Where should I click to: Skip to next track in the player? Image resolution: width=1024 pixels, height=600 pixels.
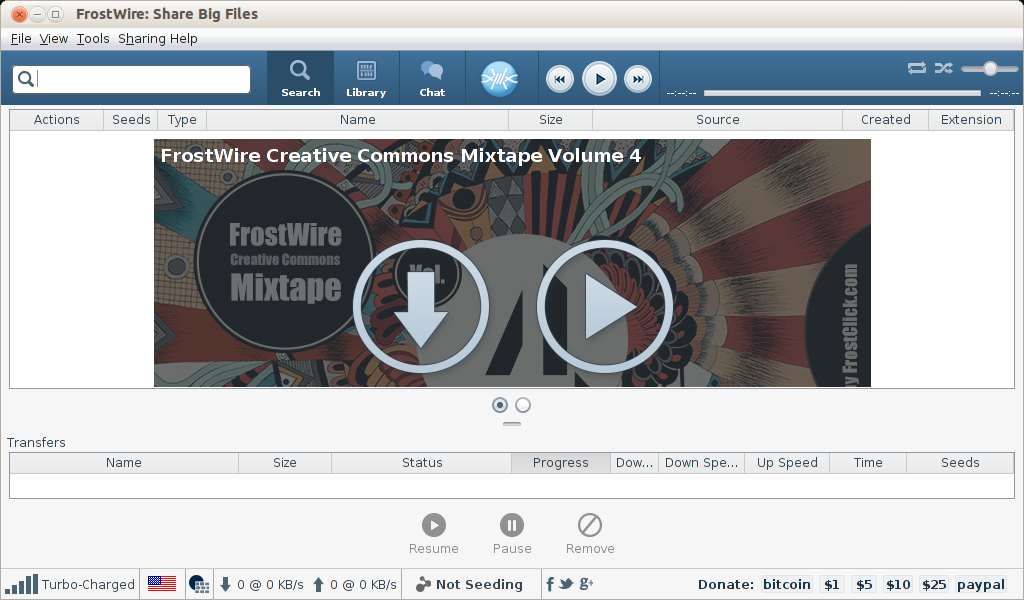(x=638, y=79)
